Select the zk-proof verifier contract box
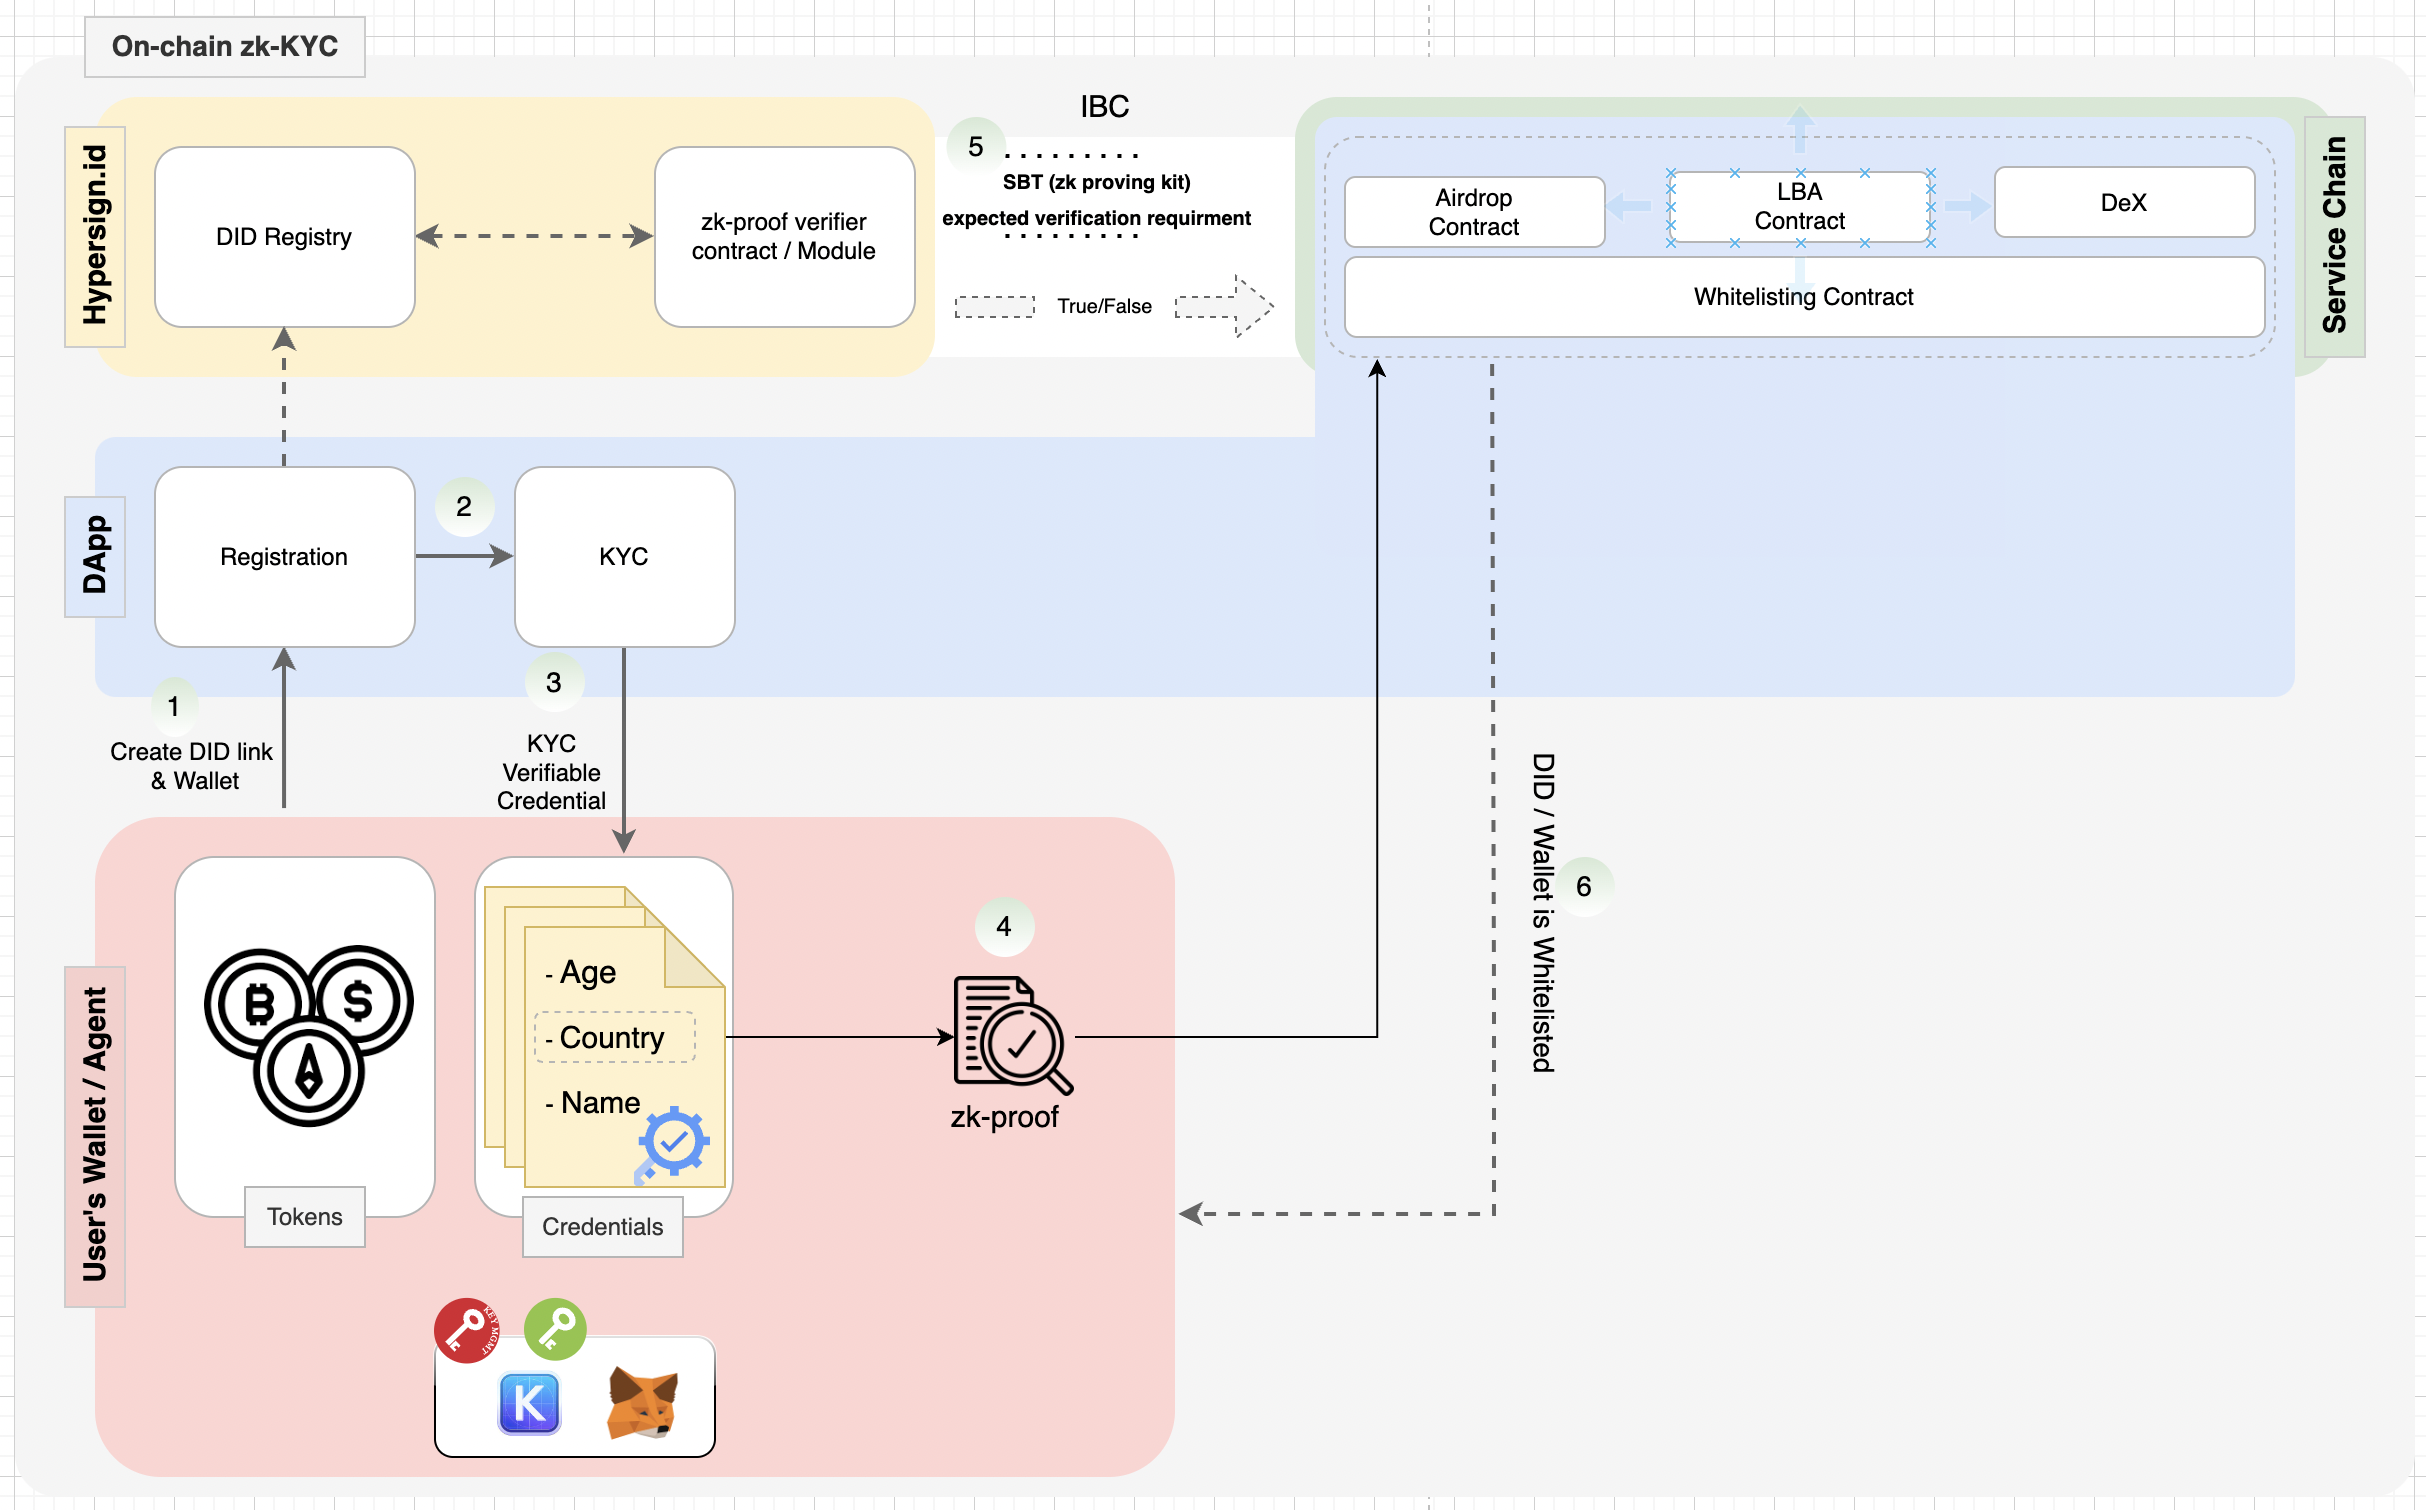The height and width of the screenshot is (1510, 2426). 784,237
